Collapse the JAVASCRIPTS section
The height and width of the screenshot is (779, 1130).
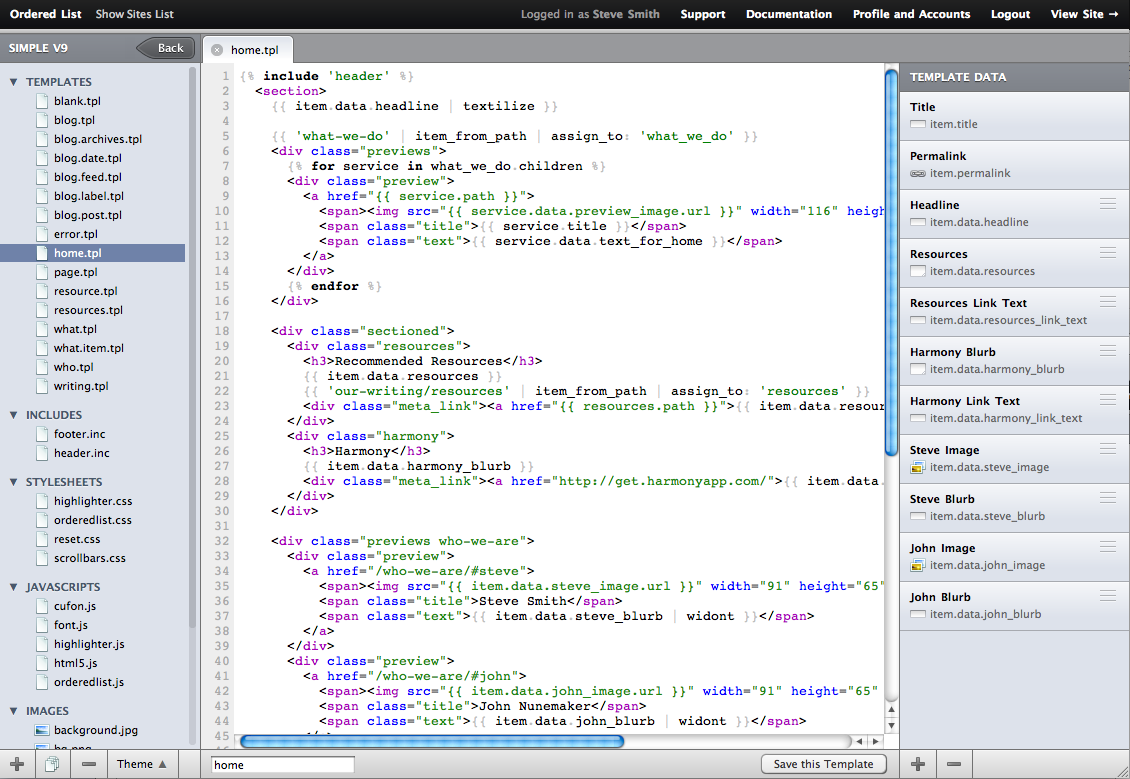pyautogui.click(x=14, y=587)
